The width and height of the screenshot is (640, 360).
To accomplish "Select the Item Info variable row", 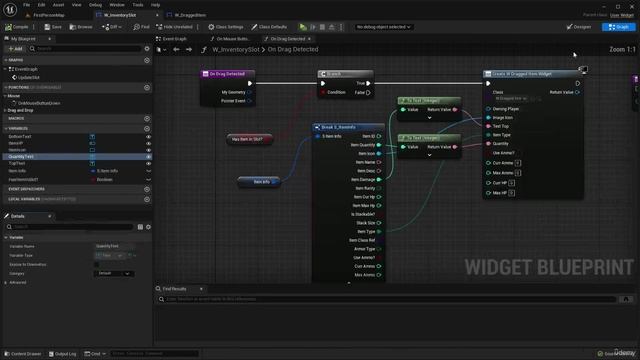I will click(78, 171).
